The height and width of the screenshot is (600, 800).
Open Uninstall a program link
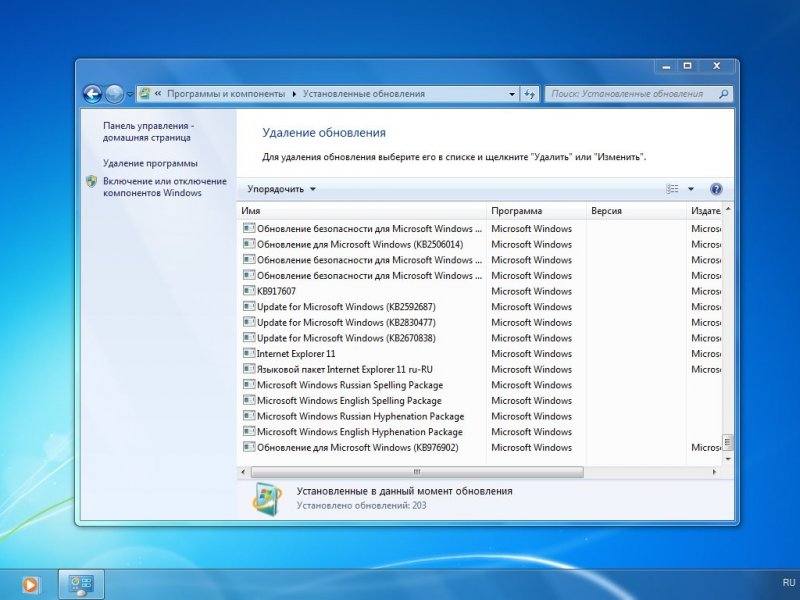[x=150, y=163]
